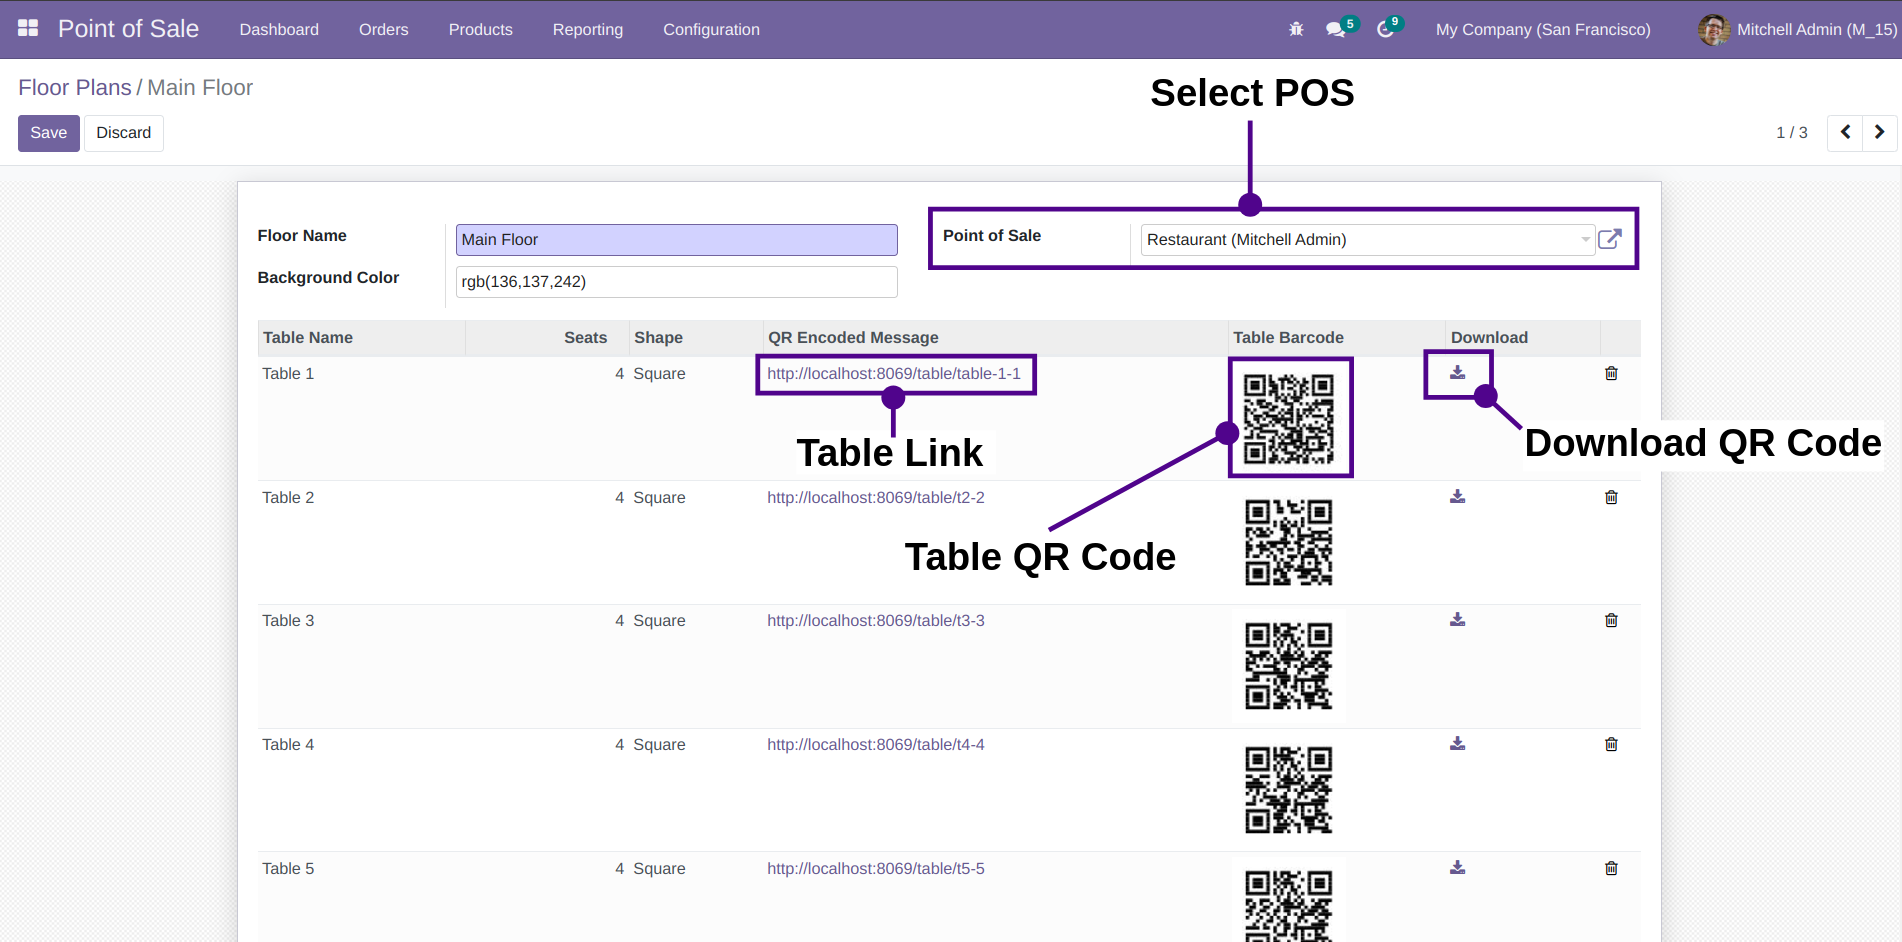Open the Products menu
This screenshot has height=942, width=1902.
(481, 30)
